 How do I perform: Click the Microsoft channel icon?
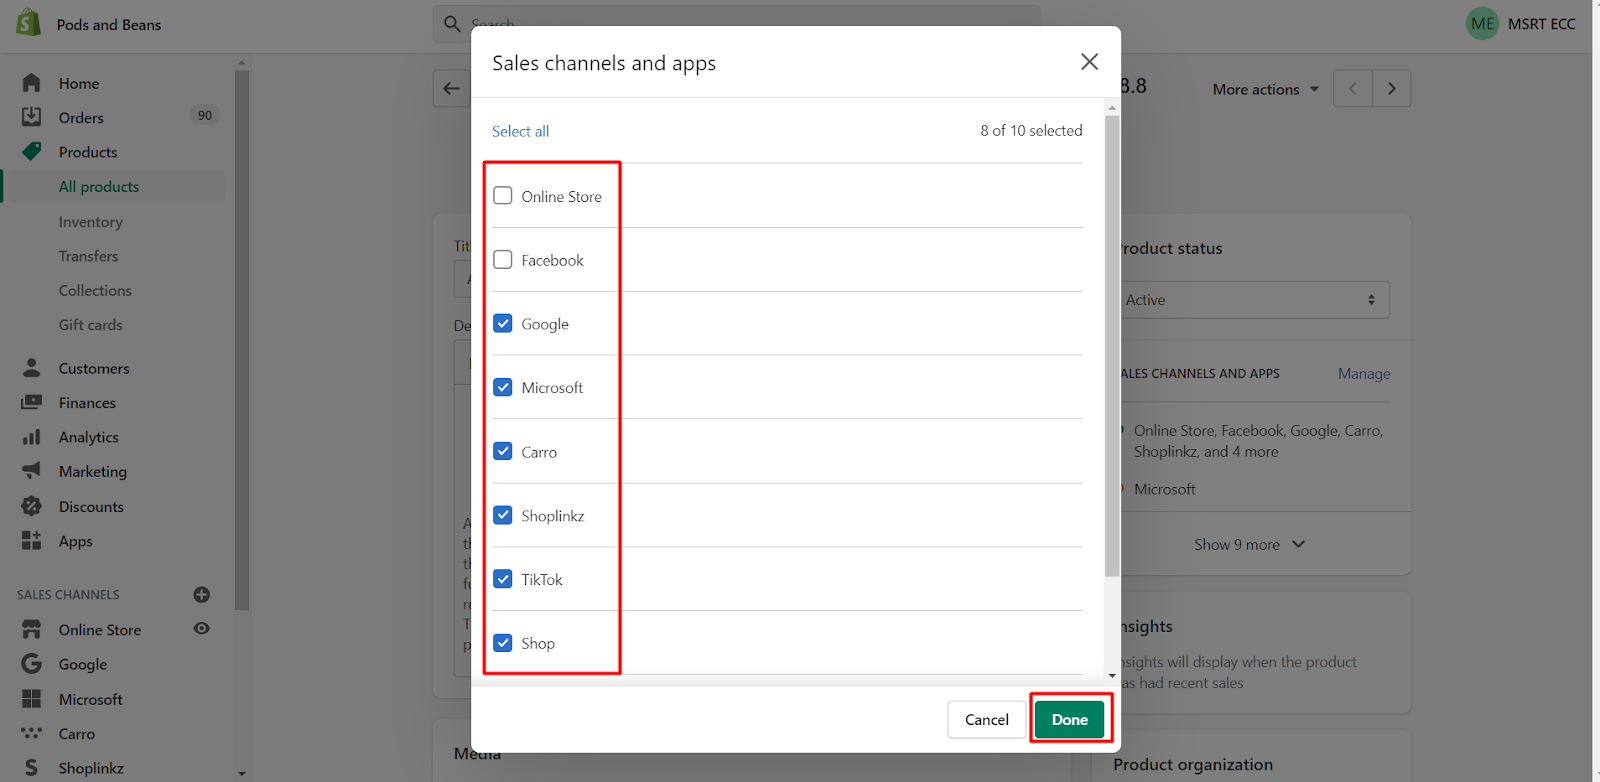(x=32, y=699)
